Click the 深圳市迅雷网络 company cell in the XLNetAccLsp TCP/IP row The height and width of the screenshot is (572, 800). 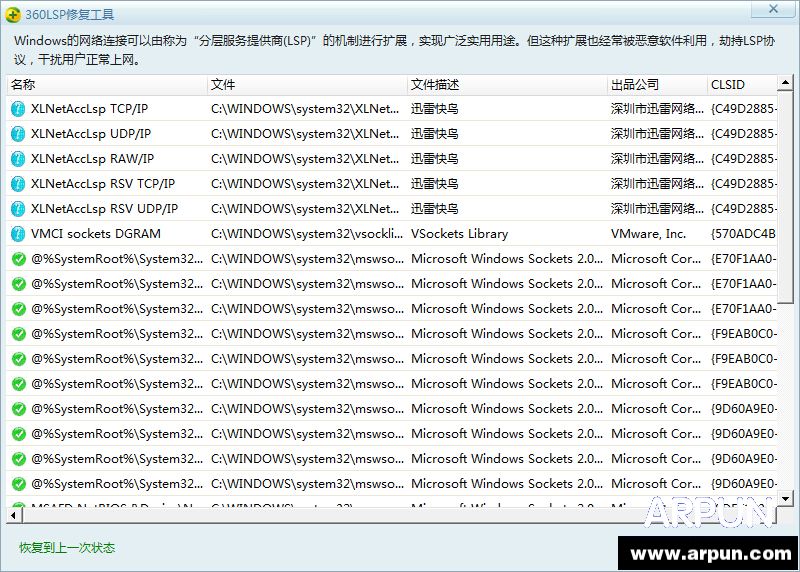[x=657, y=109]
